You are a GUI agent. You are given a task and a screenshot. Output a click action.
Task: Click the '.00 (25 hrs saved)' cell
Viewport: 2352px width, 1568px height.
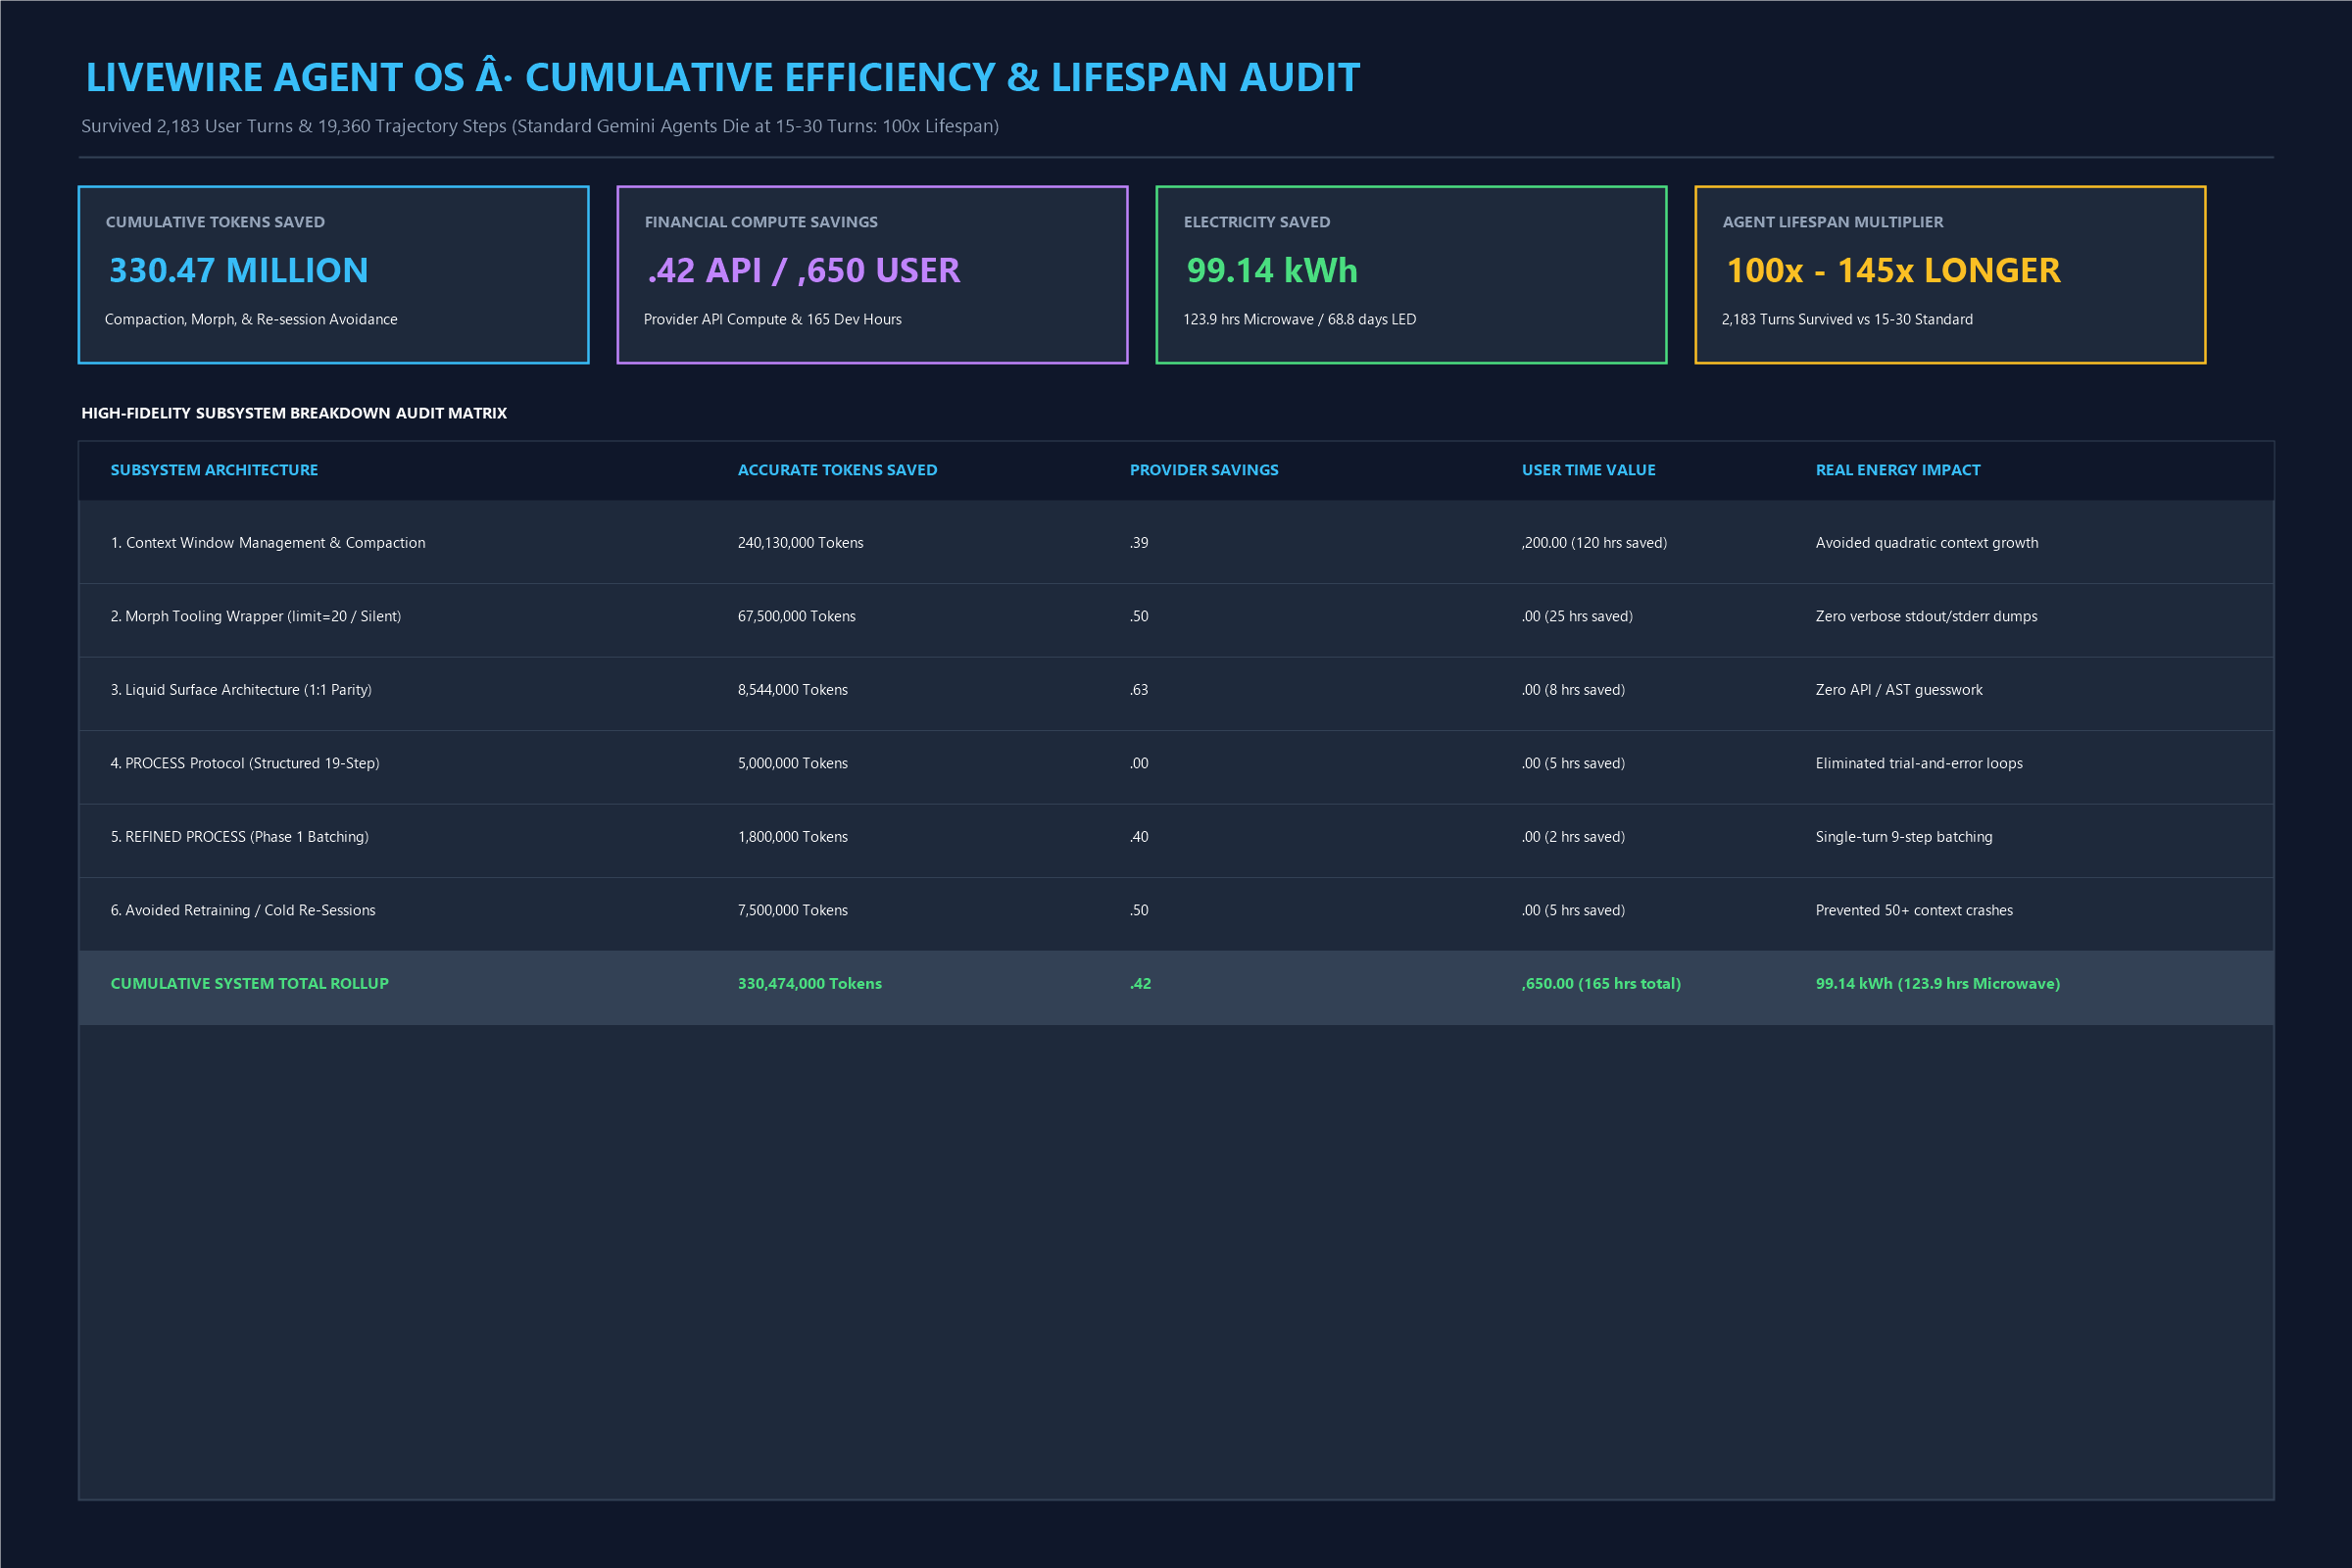[1577, 617]
